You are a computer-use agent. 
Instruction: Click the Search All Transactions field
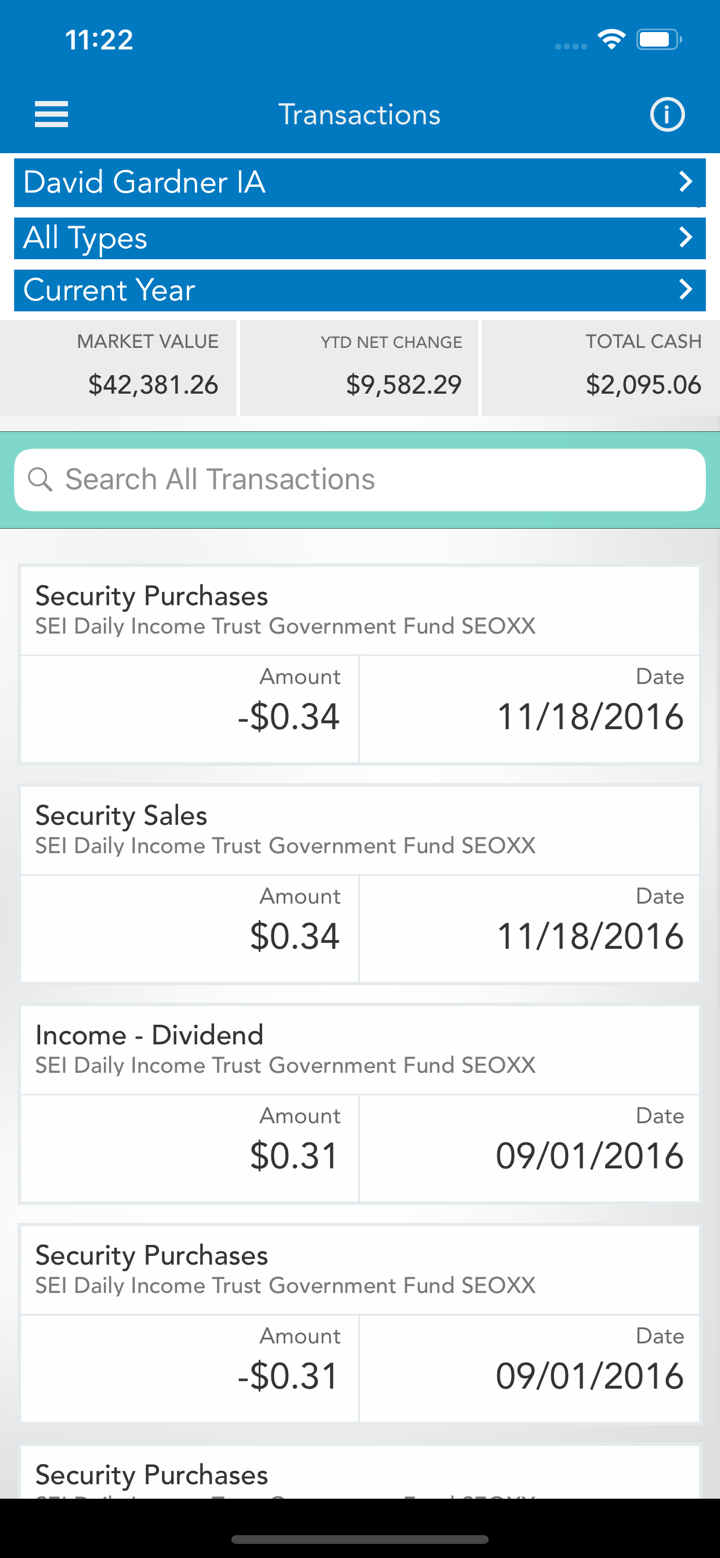point(380,480)
